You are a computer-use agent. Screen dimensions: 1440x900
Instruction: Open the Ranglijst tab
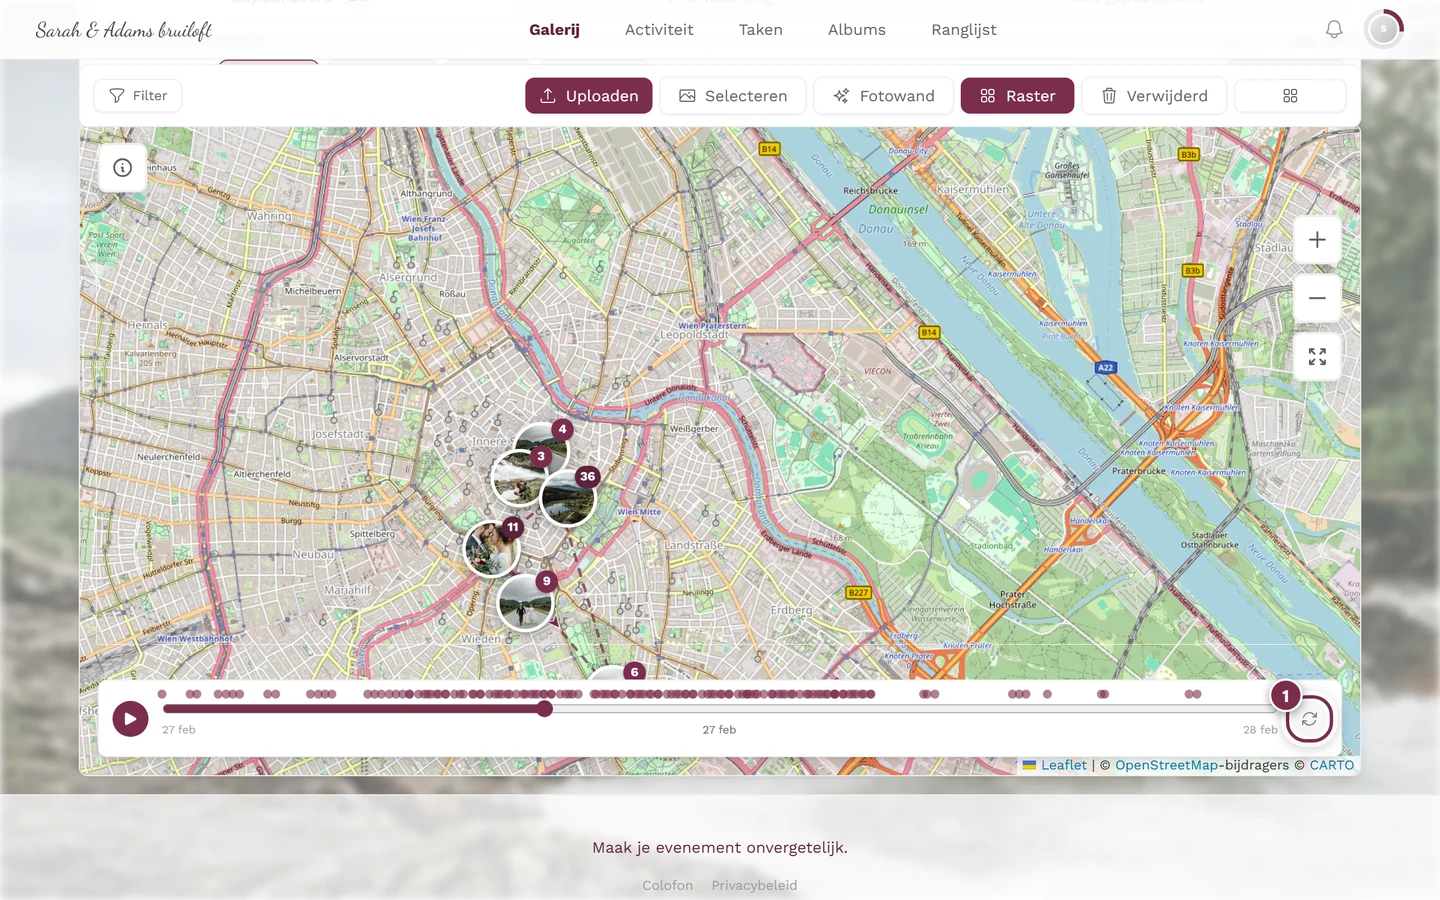pos(964,30)
